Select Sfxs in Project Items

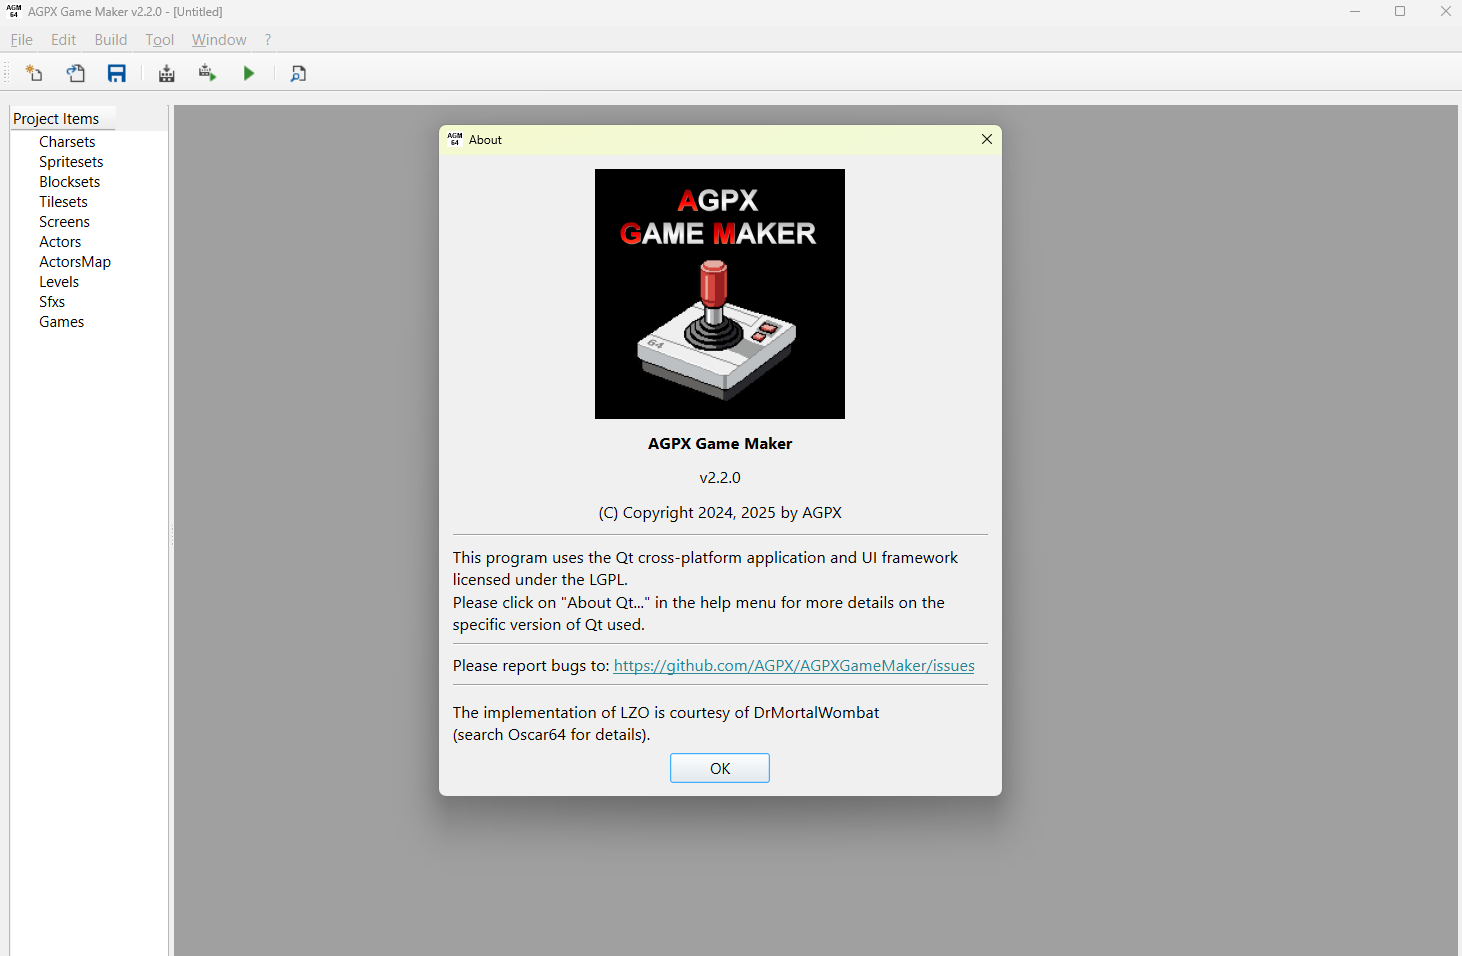[x=52, y=302]
